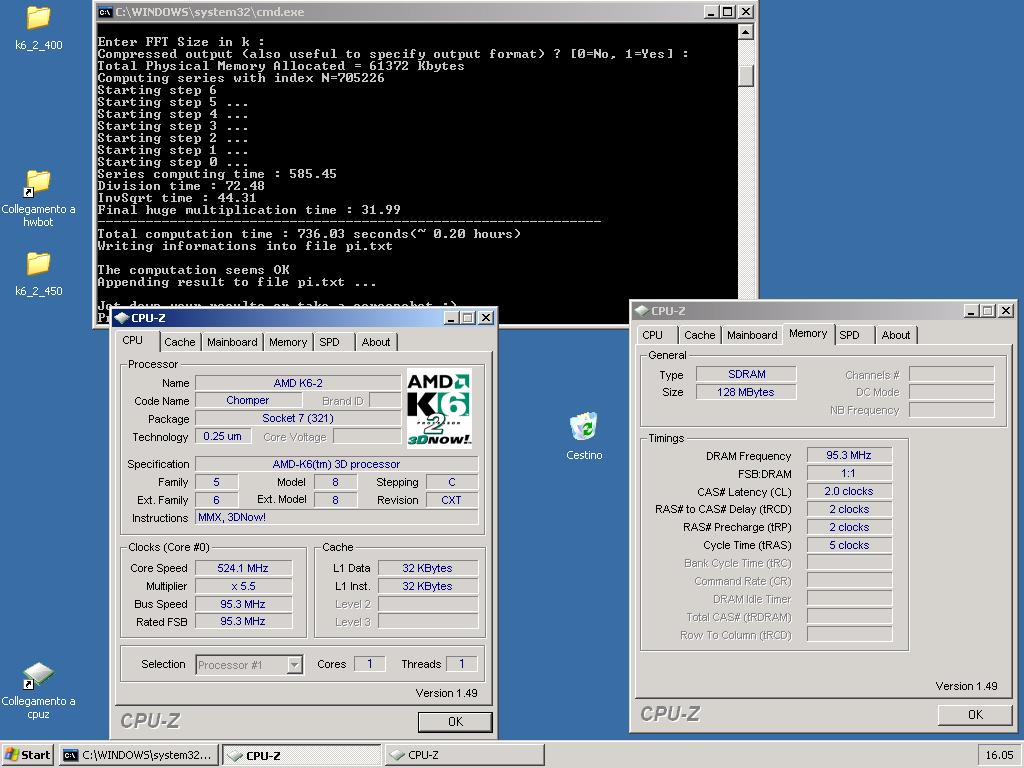Click the Code Name value Chomper
Screen dimensions: 1024x768
(x=248, y=400)
